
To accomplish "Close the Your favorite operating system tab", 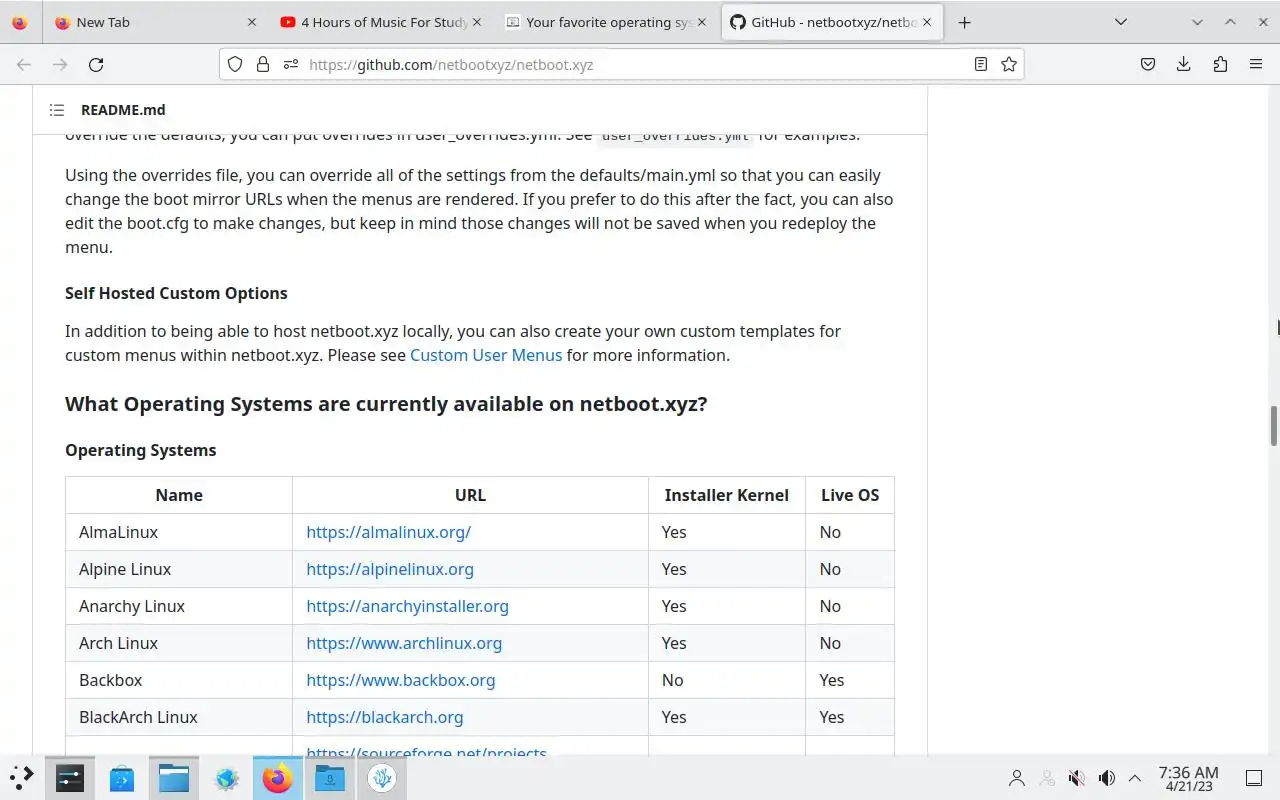I will click(x=701, y=22).
